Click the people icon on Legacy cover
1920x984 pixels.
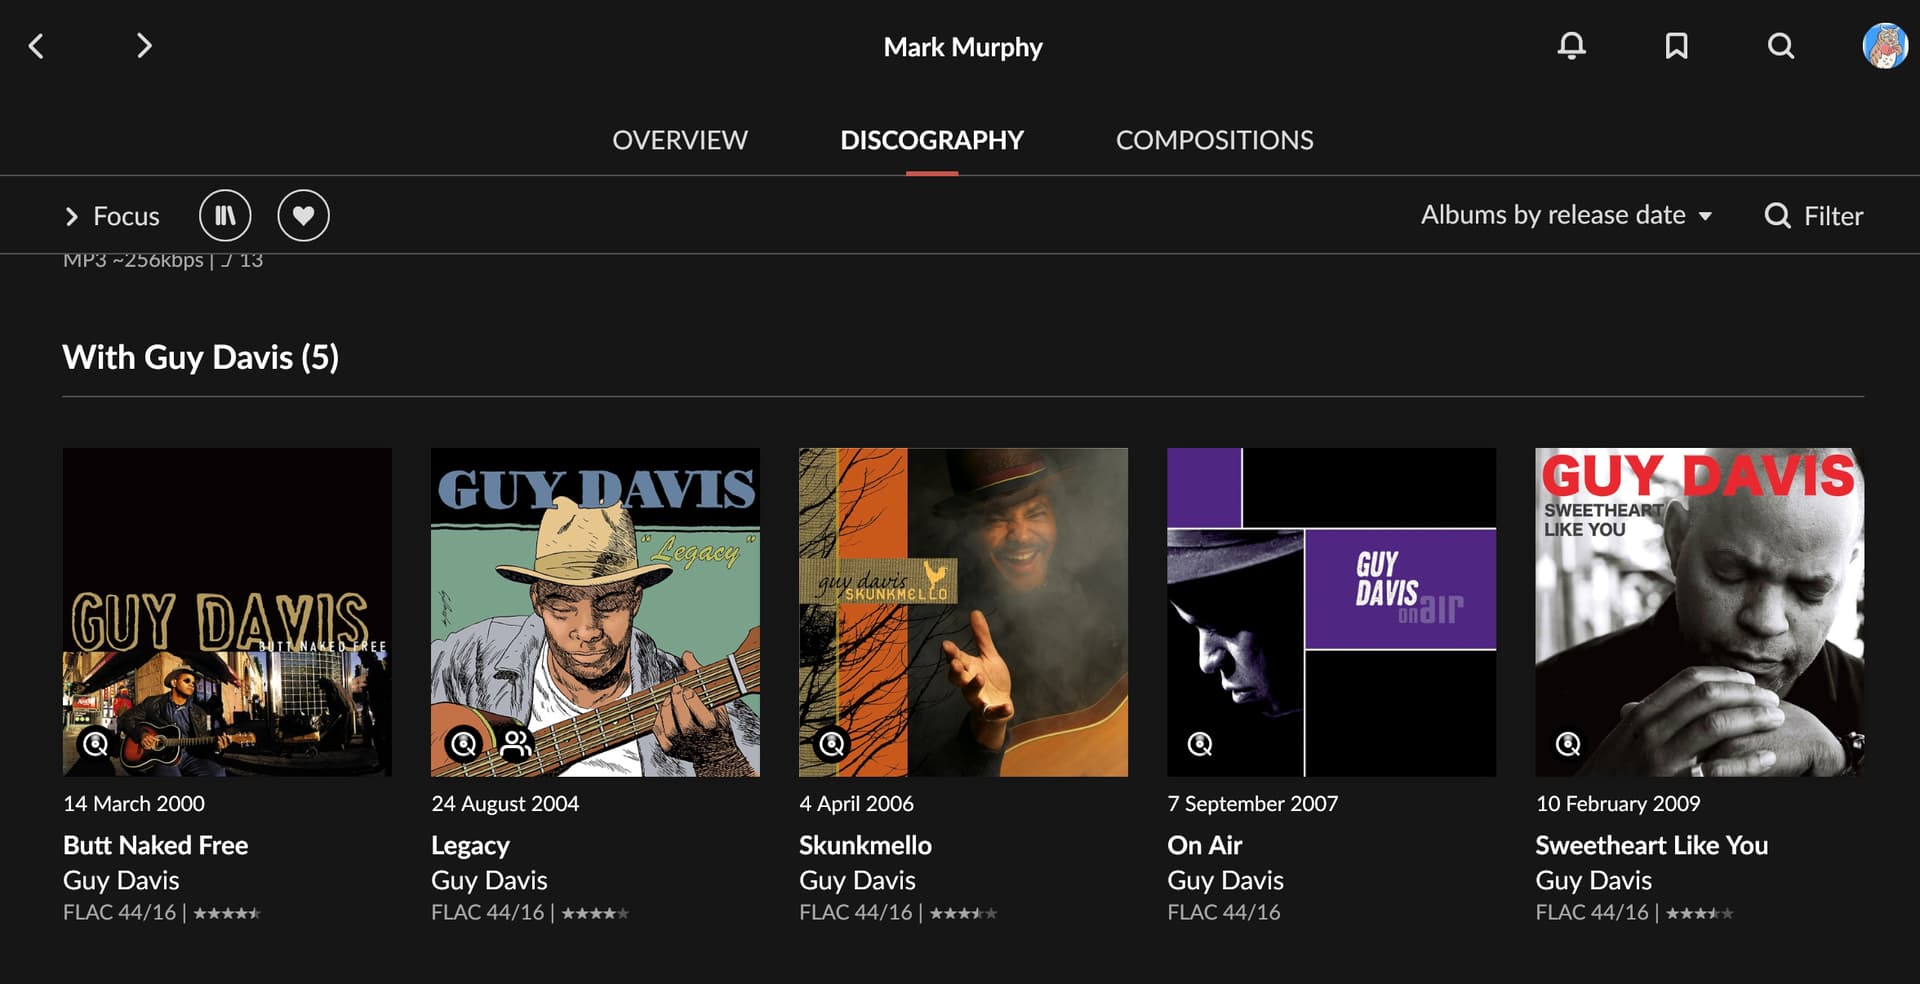click(517, 744)
